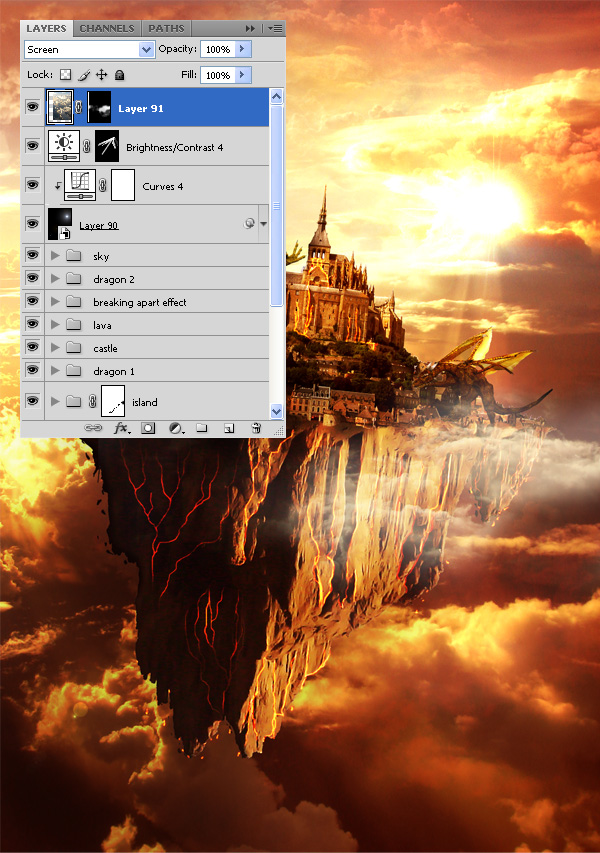The width and height of the screenshot is (600, 853).
Task: Open the layer style fx menu
Action: (x=122, y=428)
